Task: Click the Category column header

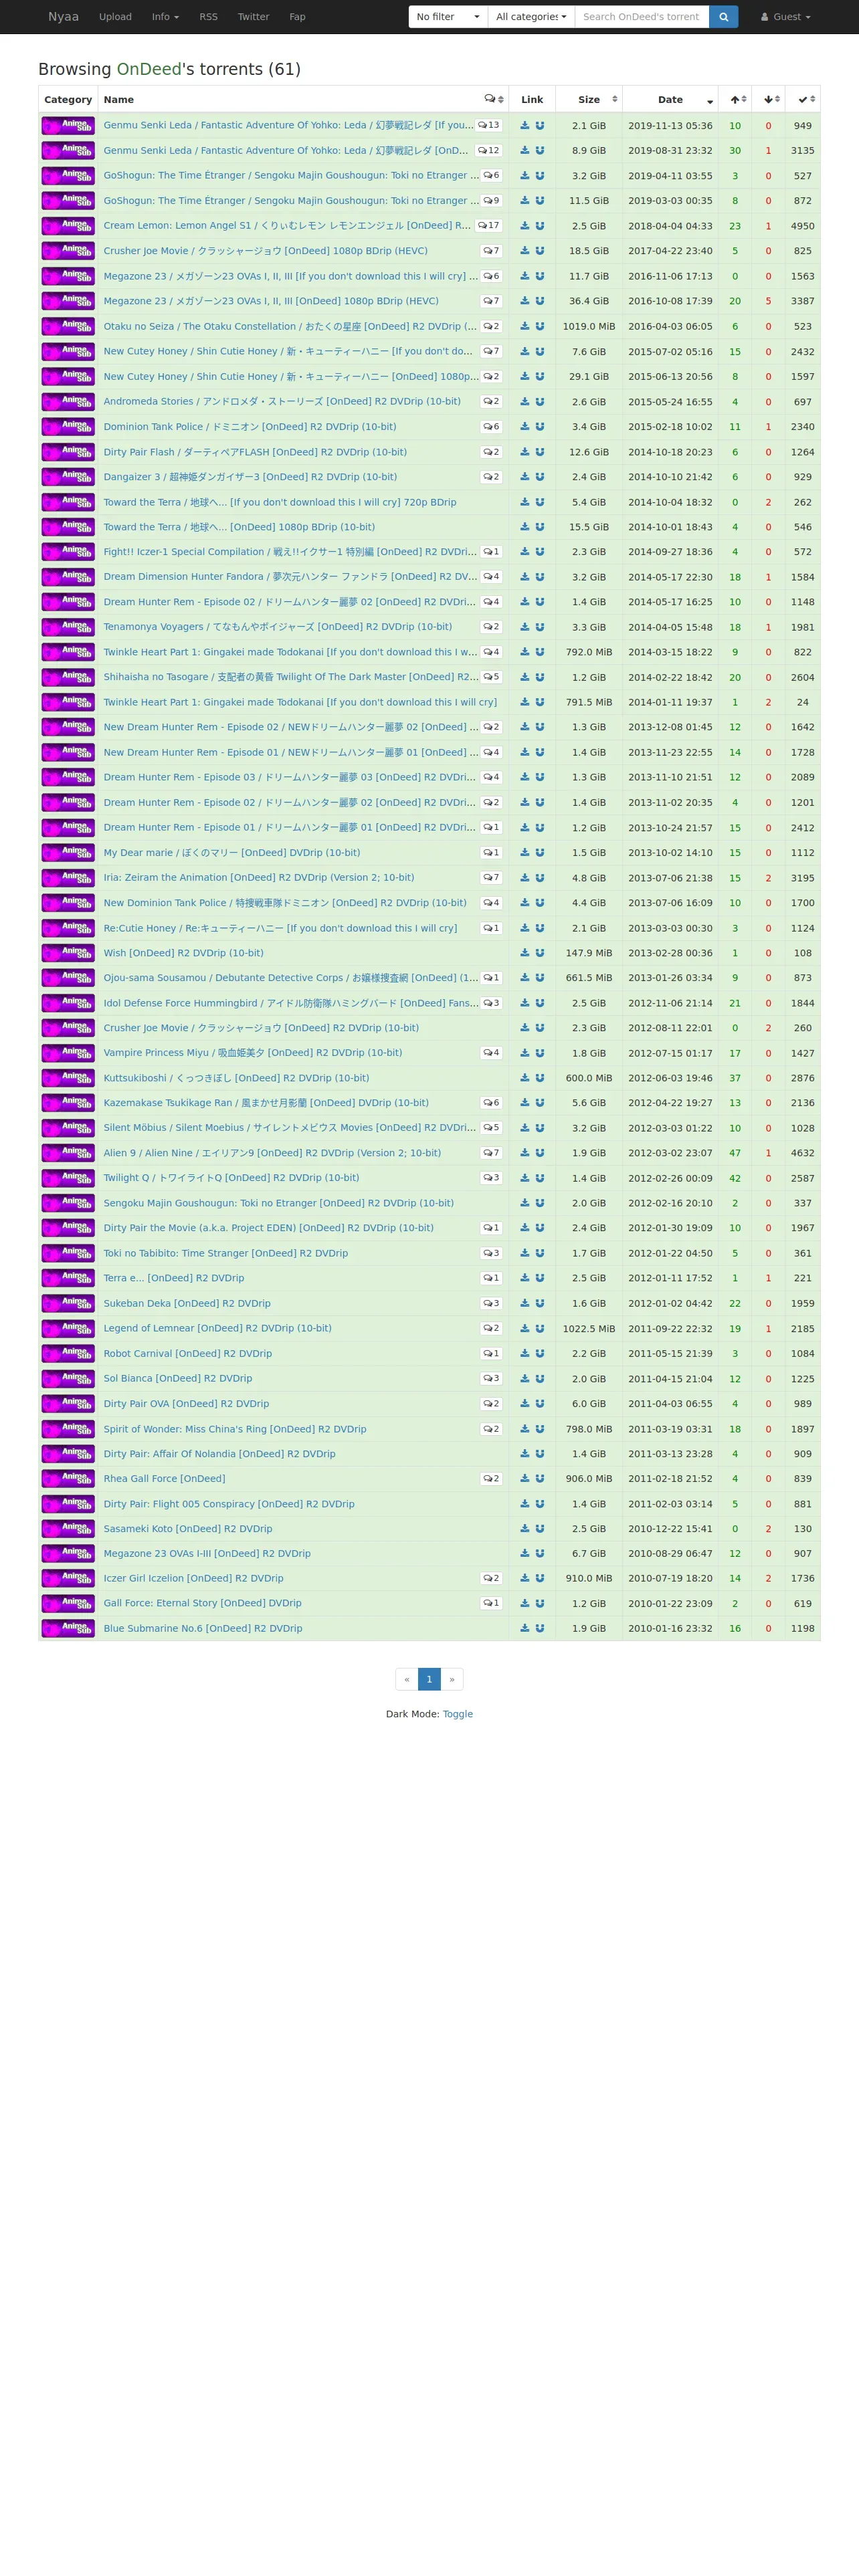Action: coord(68,99)
